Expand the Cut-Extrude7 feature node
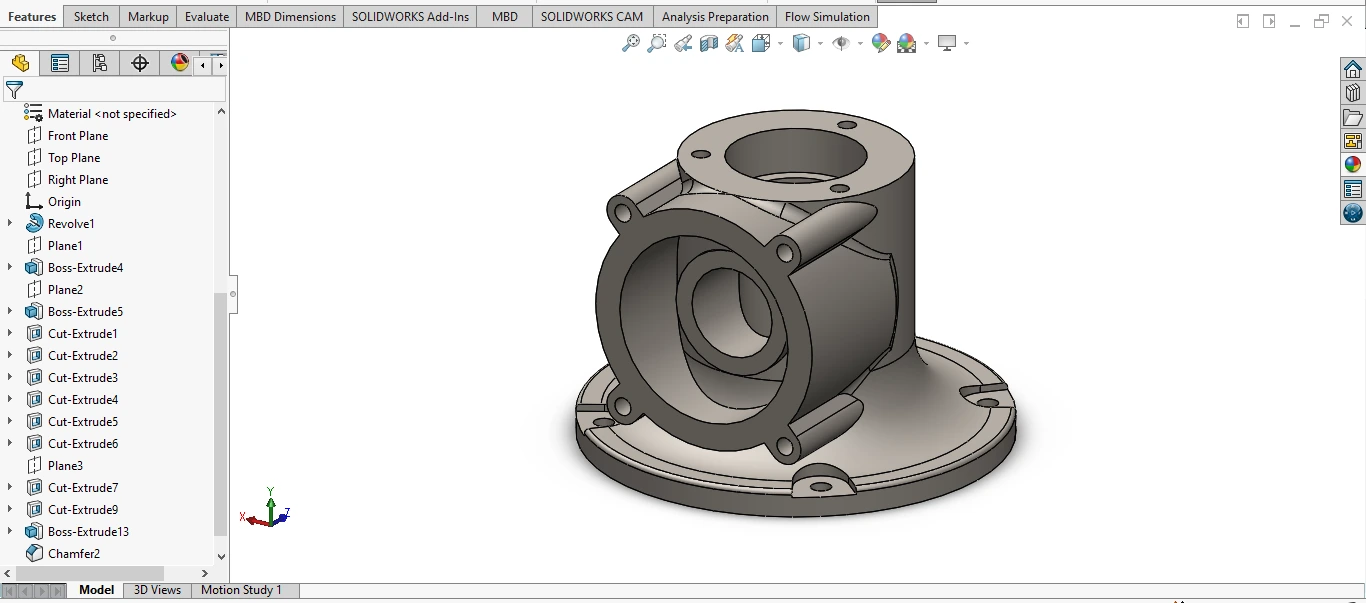The height and width of the screenshot is (603, 1366). [x=10, y=488]
